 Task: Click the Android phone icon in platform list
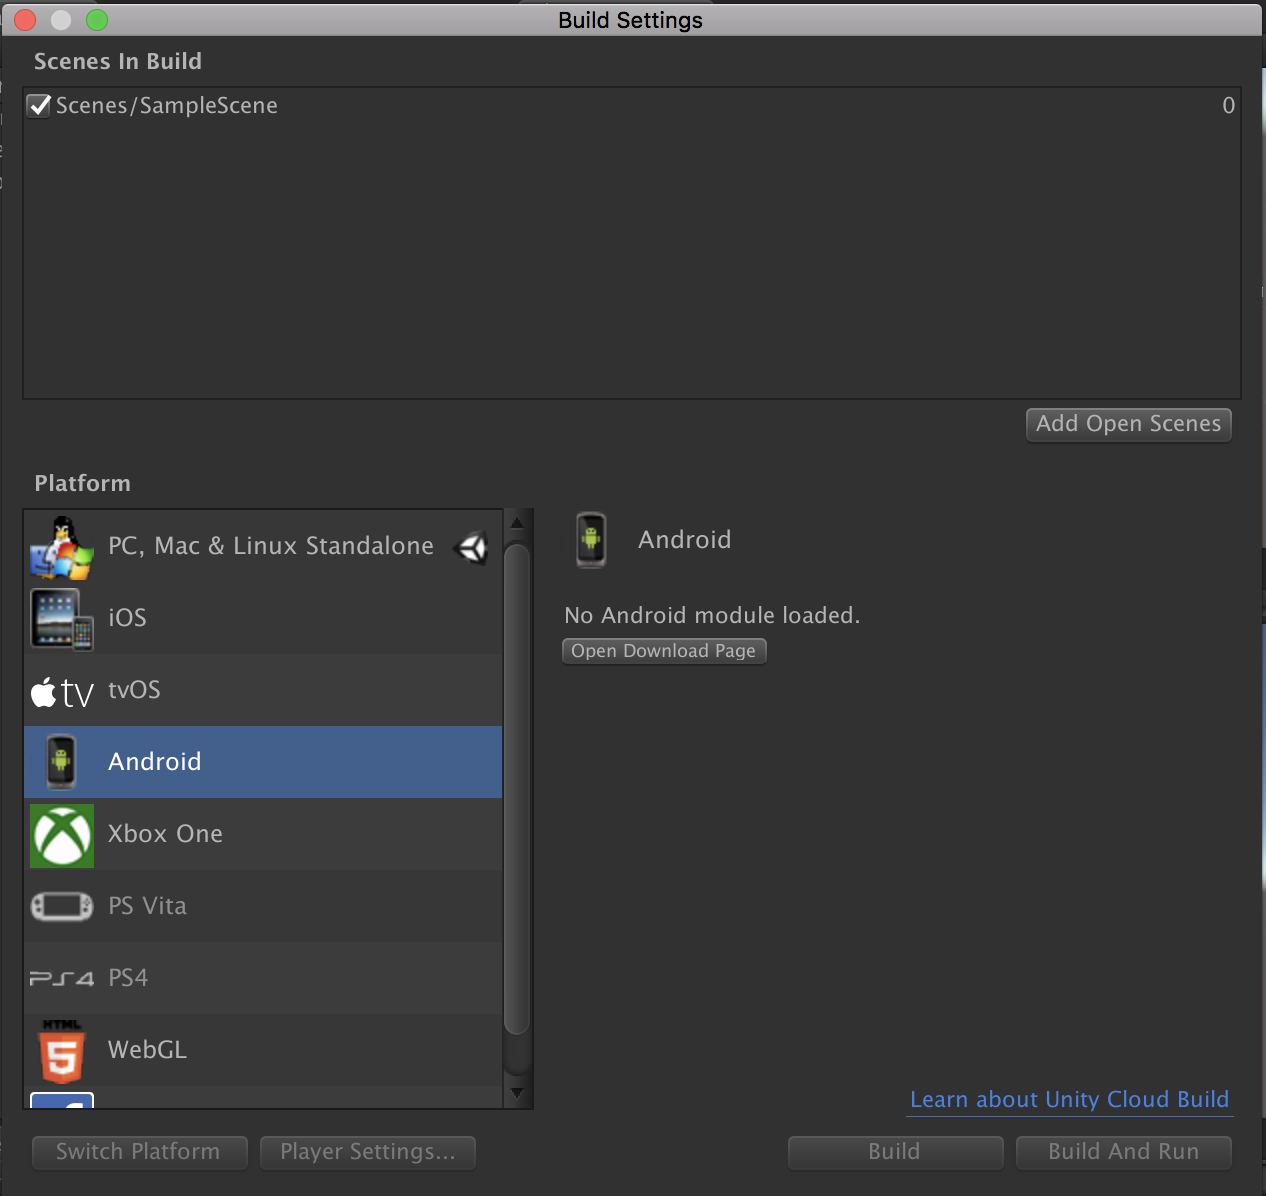point(62,762)
